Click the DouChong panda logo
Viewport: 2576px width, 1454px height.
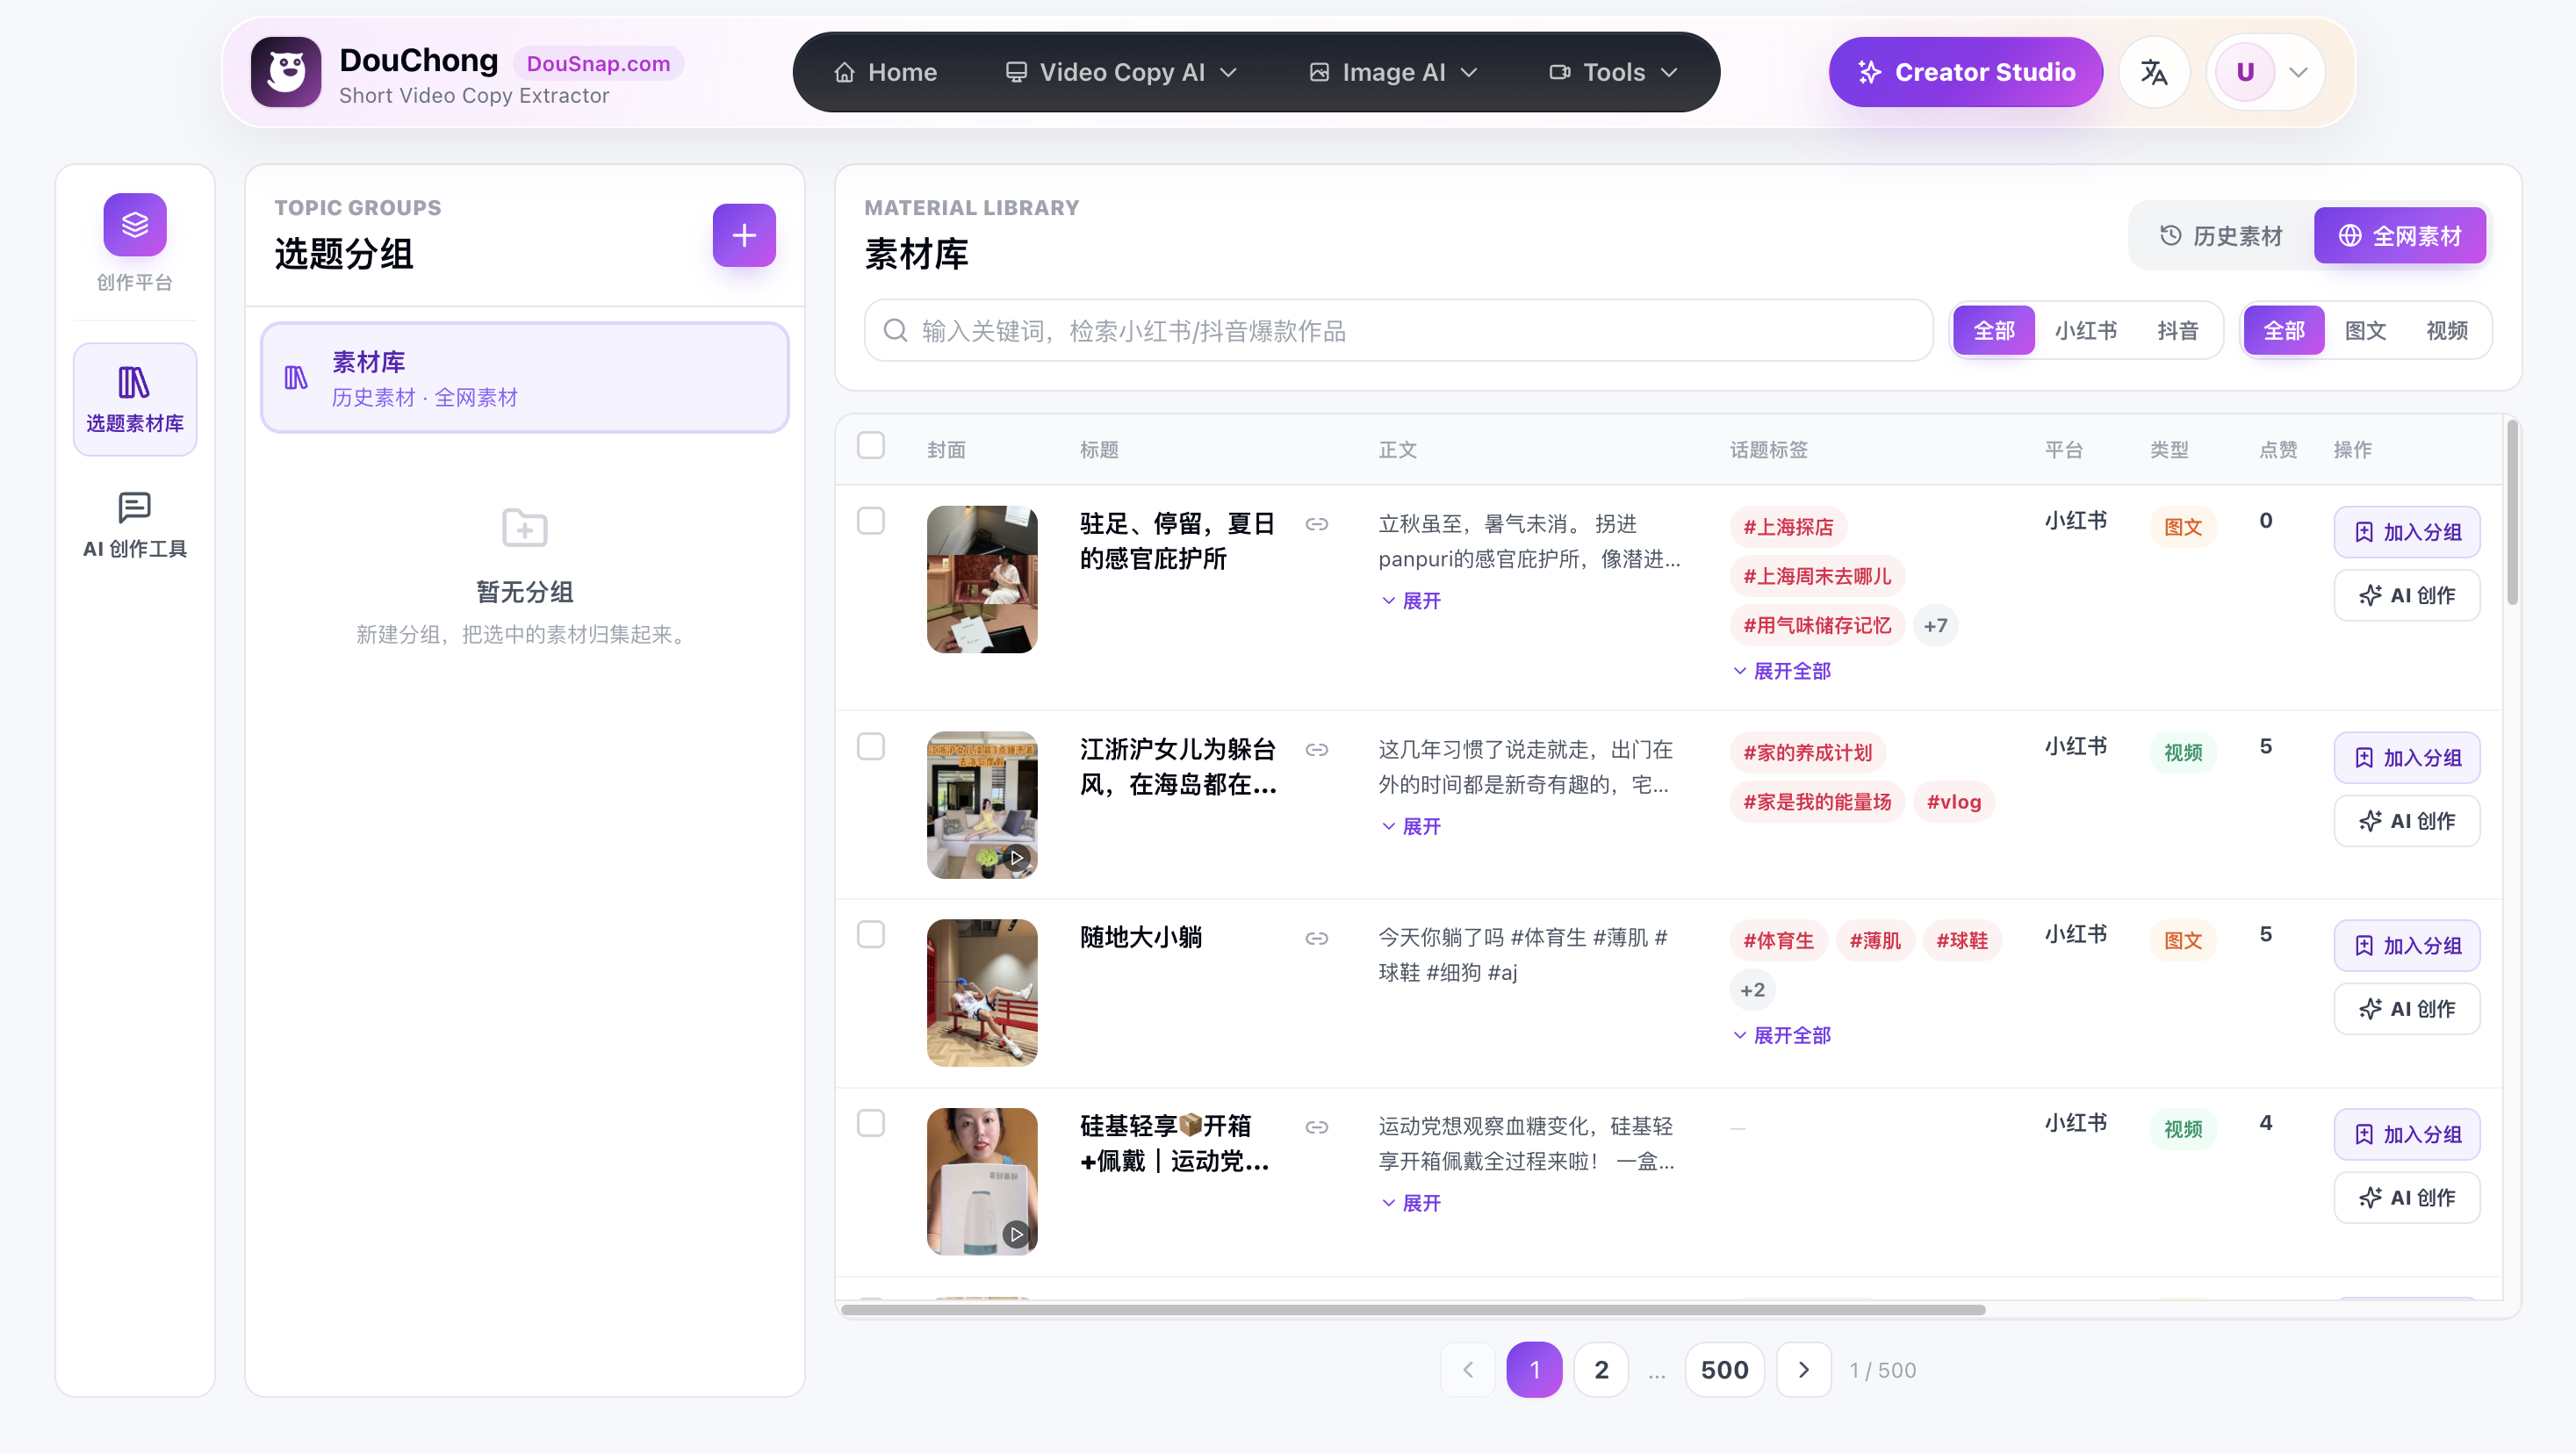coord(286,72)
